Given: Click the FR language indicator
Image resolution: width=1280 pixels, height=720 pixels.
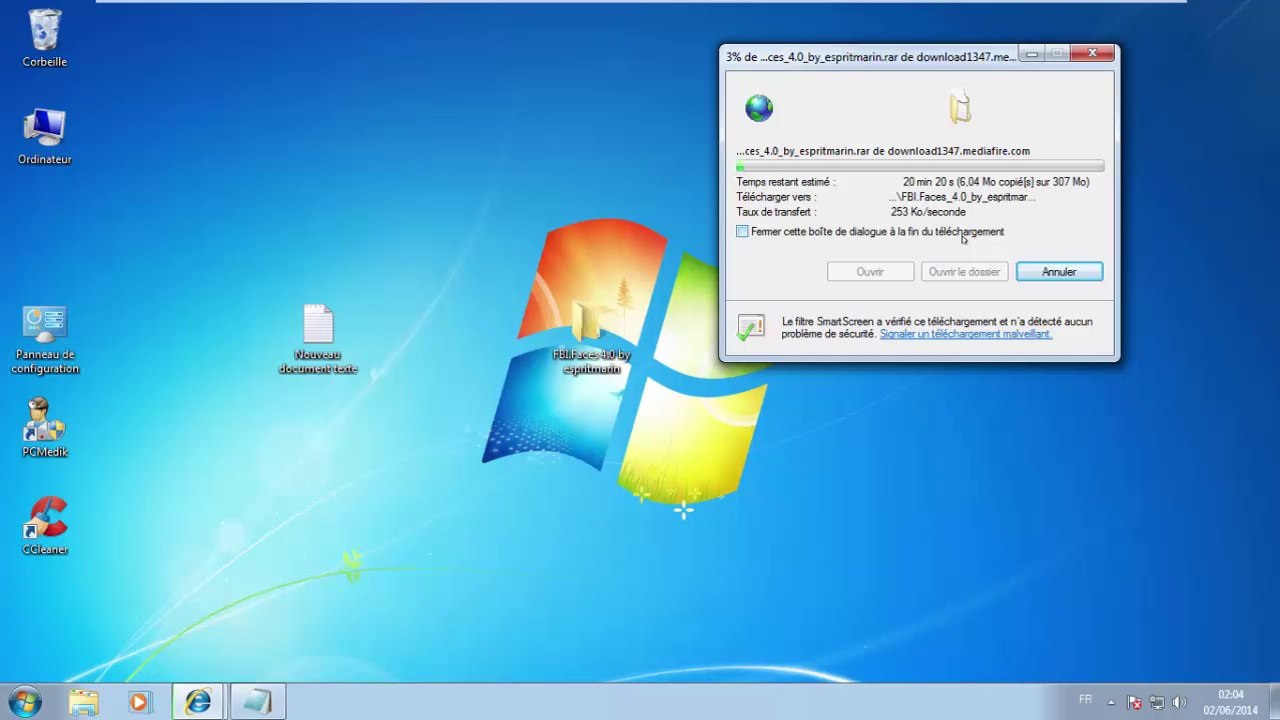Looking at the screenshot, I should pyautogui.click(x=1085, y=700).
